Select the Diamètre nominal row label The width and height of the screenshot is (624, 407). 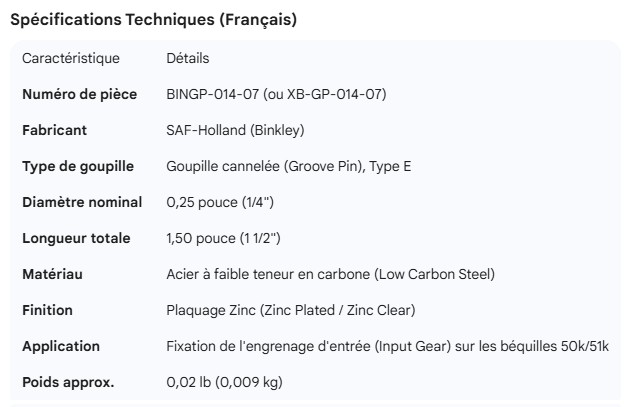[82, 202]
